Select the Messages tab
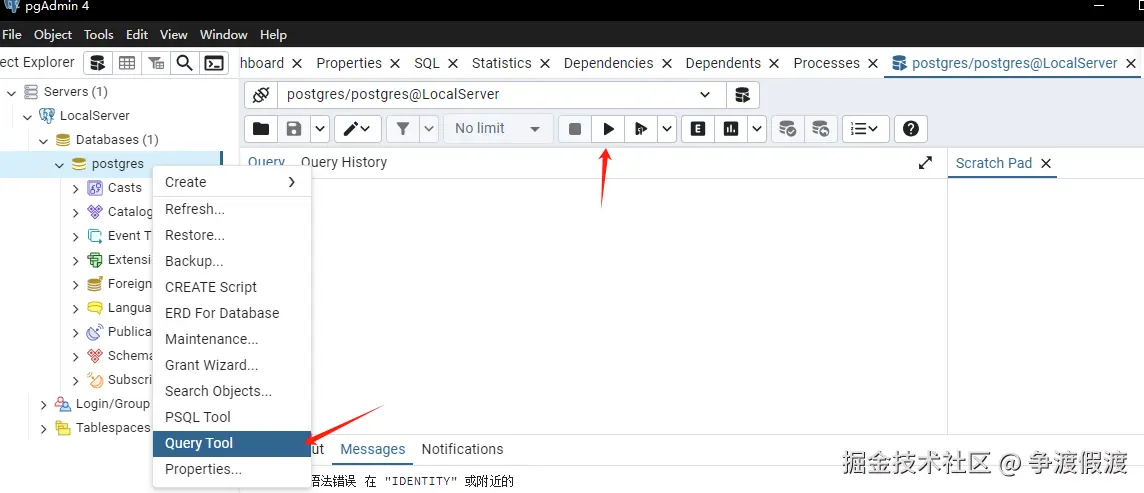This screenshot has height=493, width=1144. (x=373, y=449)
